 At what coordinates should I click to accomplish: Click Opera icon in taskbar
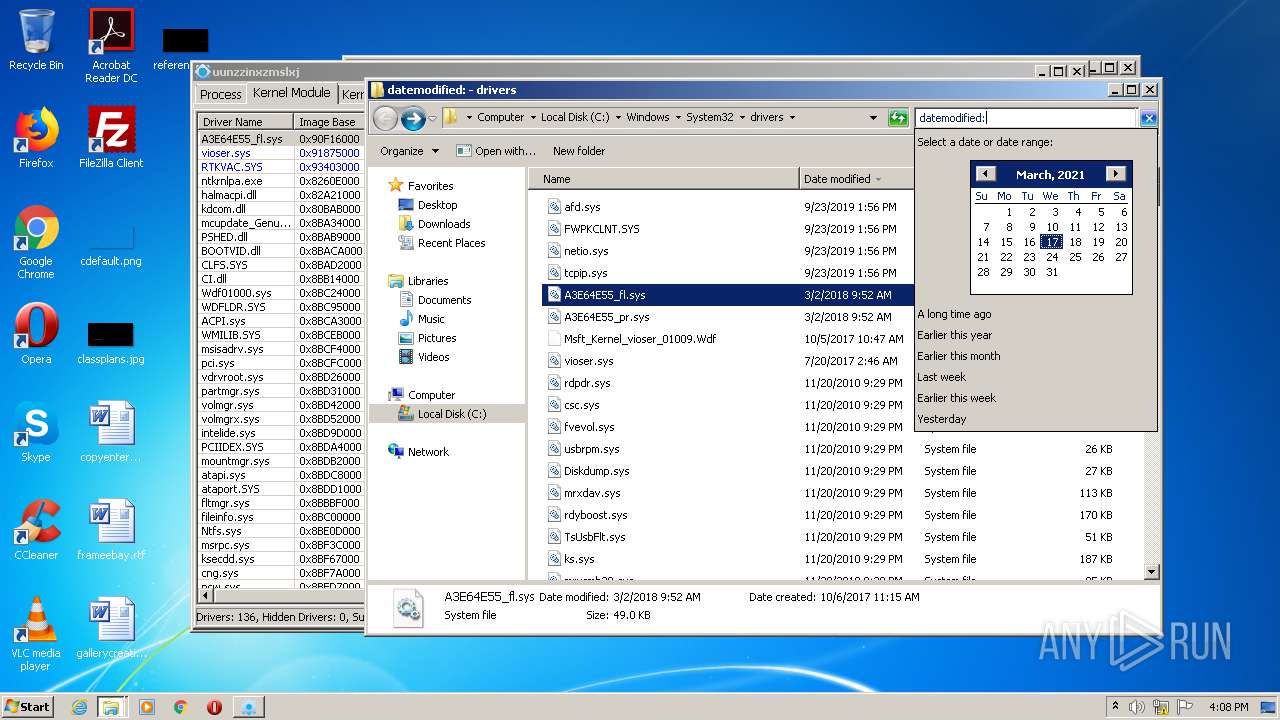point(214,707)
